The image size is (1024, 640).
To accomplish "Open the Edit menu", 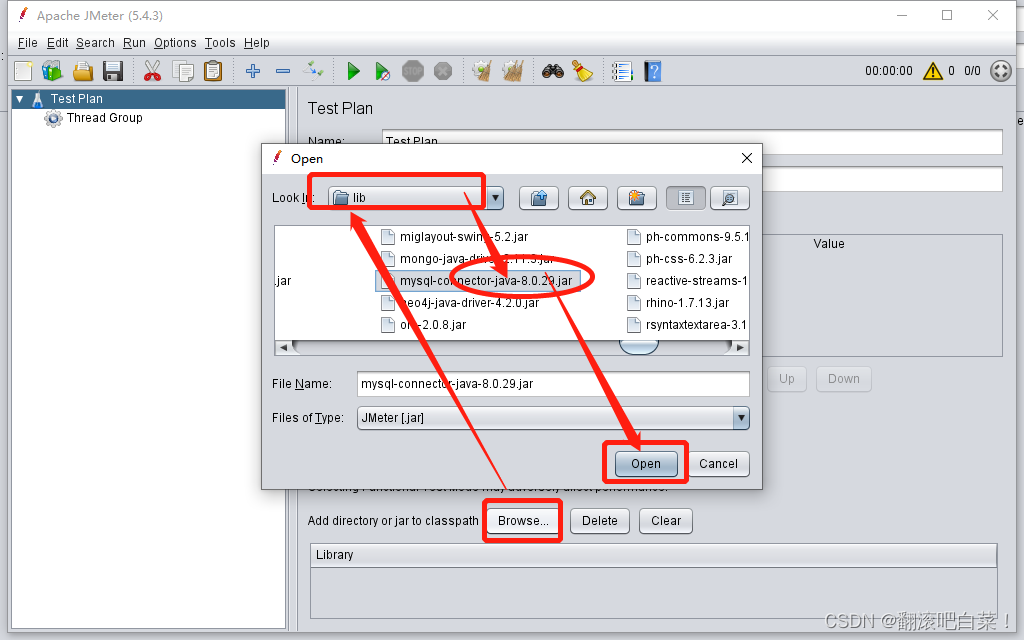I will 57,43.
